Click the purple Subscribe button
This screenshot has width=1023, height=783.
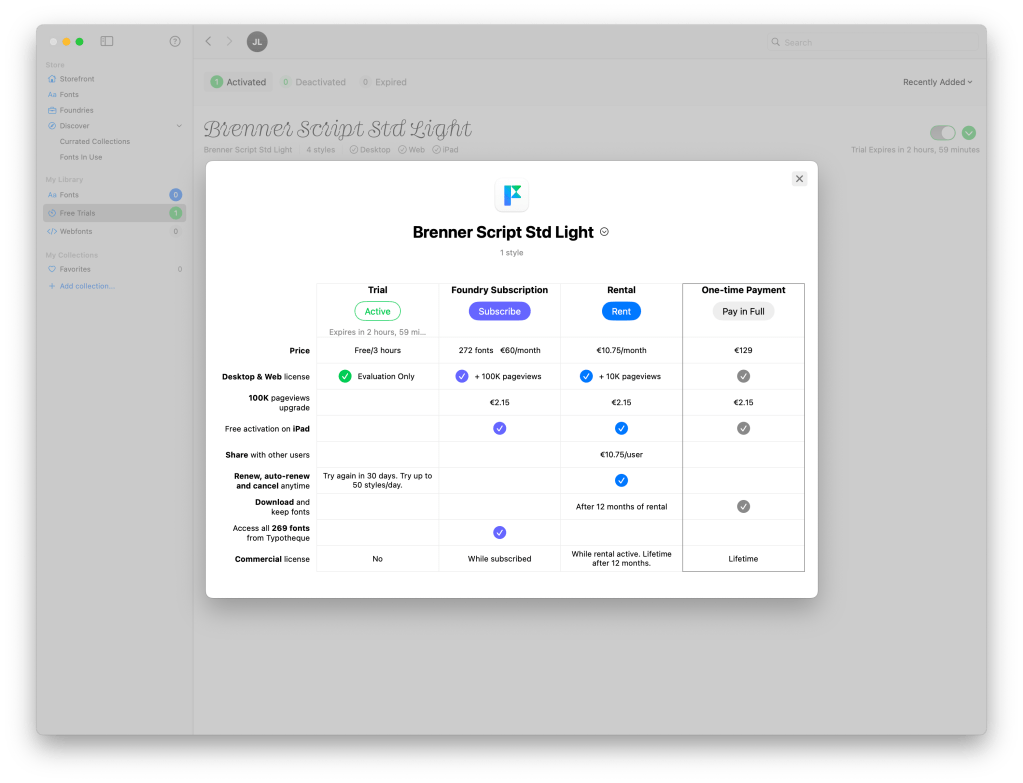pyautogui.click(x=499, y=311)
